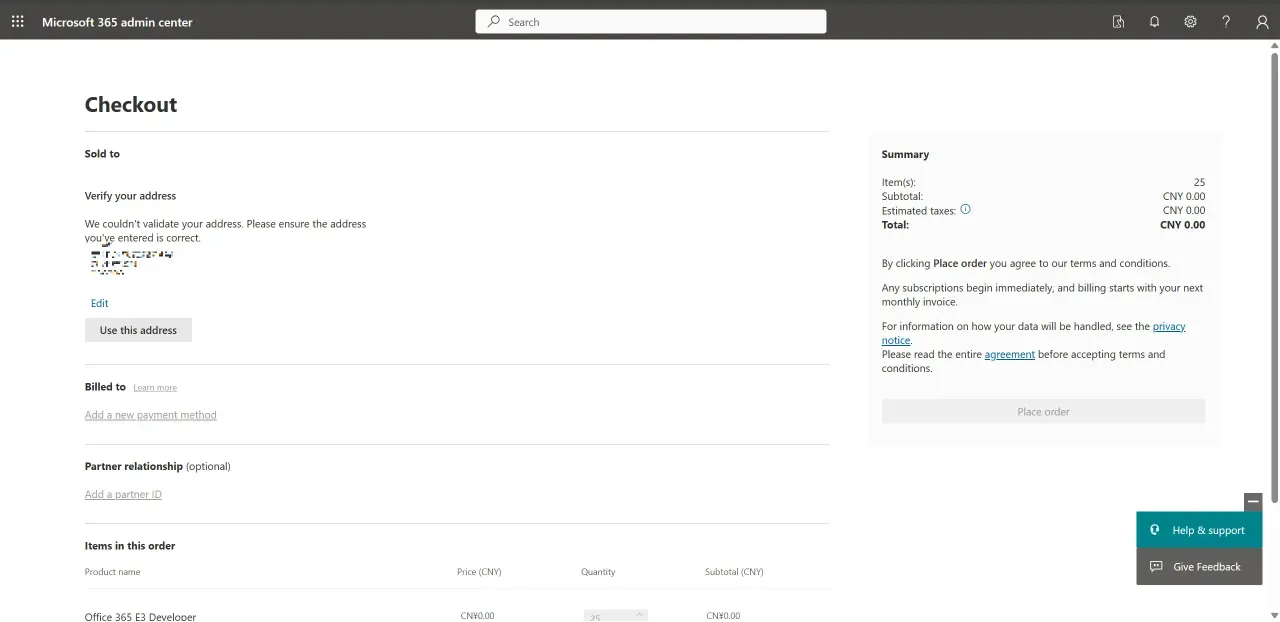Increase quantity with the stepper up arrow
Viewport: 1280px width, 622px height.
[640, 613]
